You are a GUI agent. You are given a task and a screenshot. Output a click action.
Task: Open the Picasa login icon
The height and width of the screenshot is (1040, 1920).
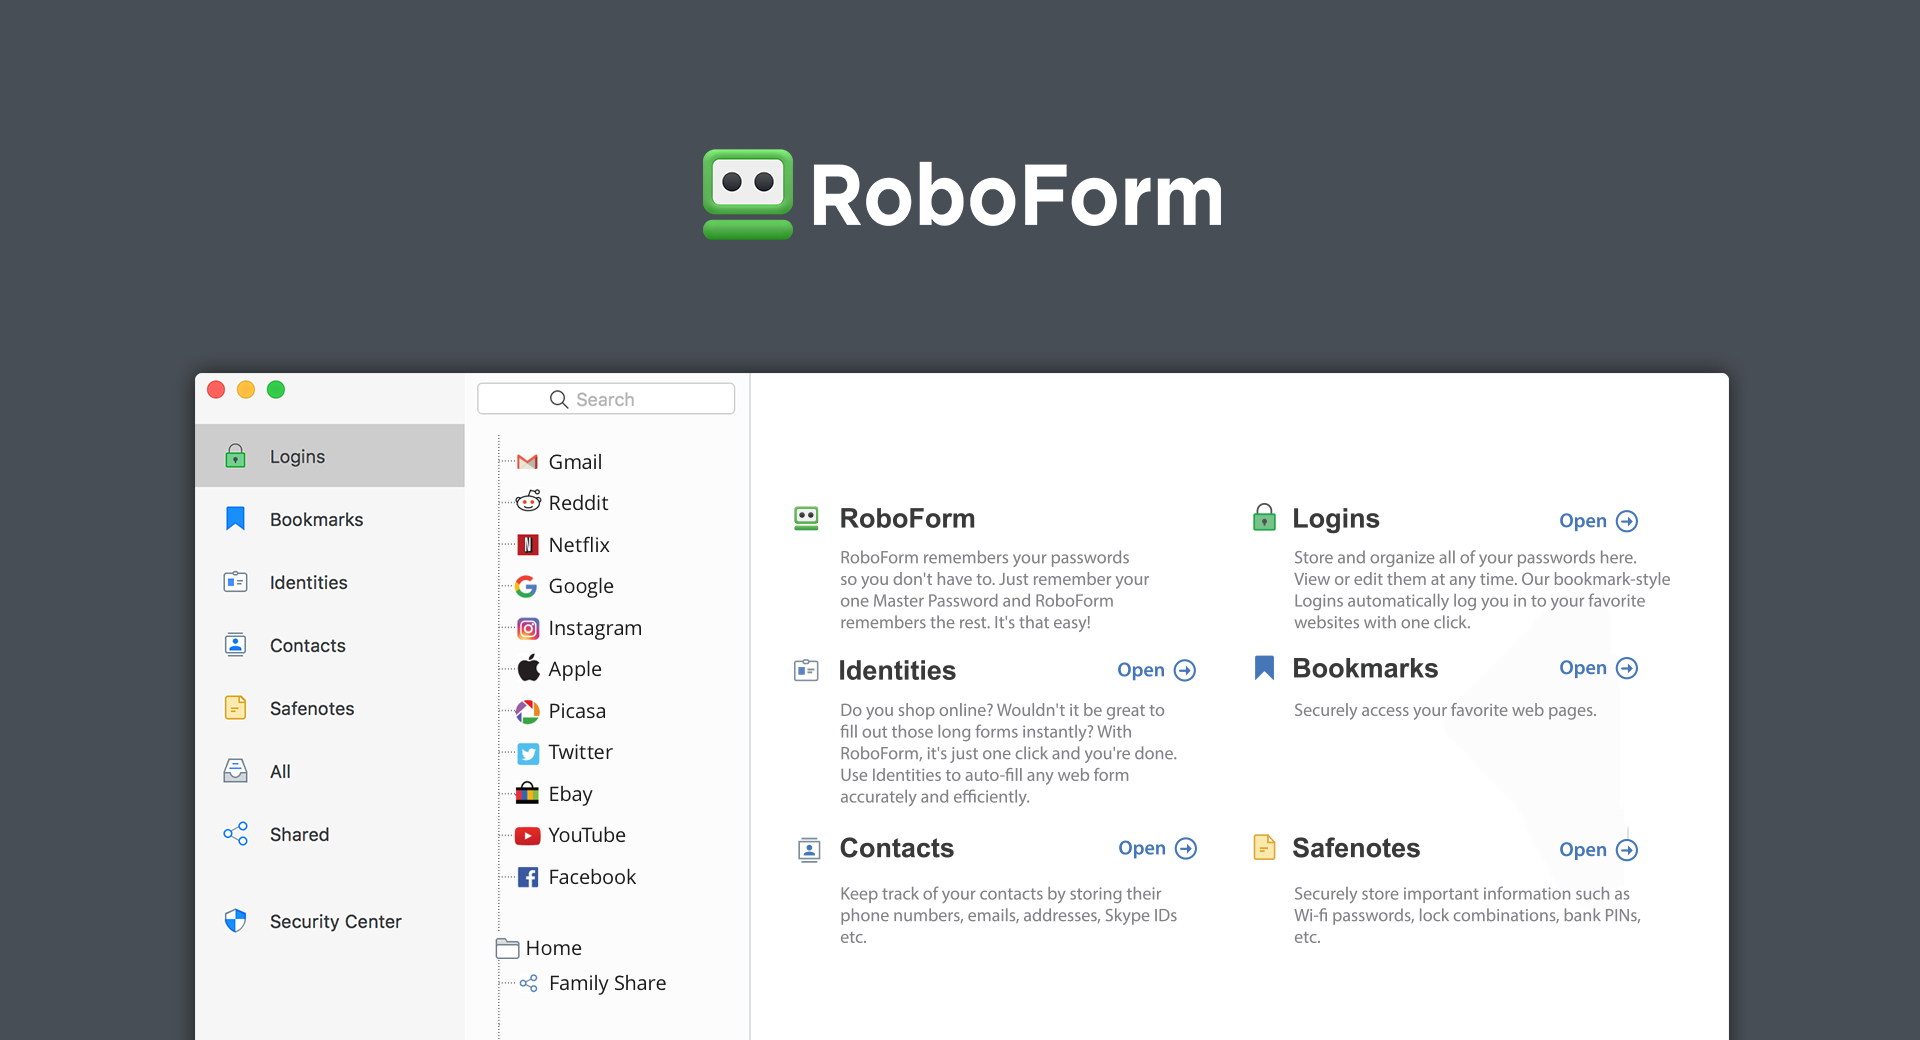pyautogui.click(x=527, y=710)
